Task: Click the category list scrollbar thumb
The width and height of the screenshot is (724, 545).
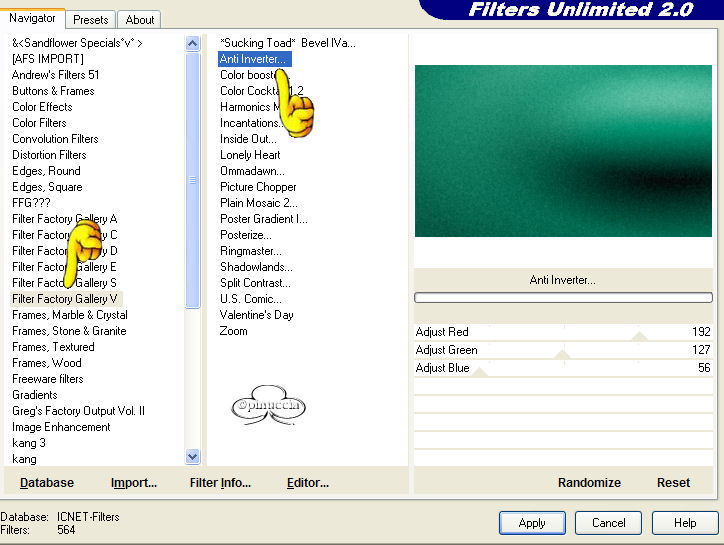Action: pos(193,180)
